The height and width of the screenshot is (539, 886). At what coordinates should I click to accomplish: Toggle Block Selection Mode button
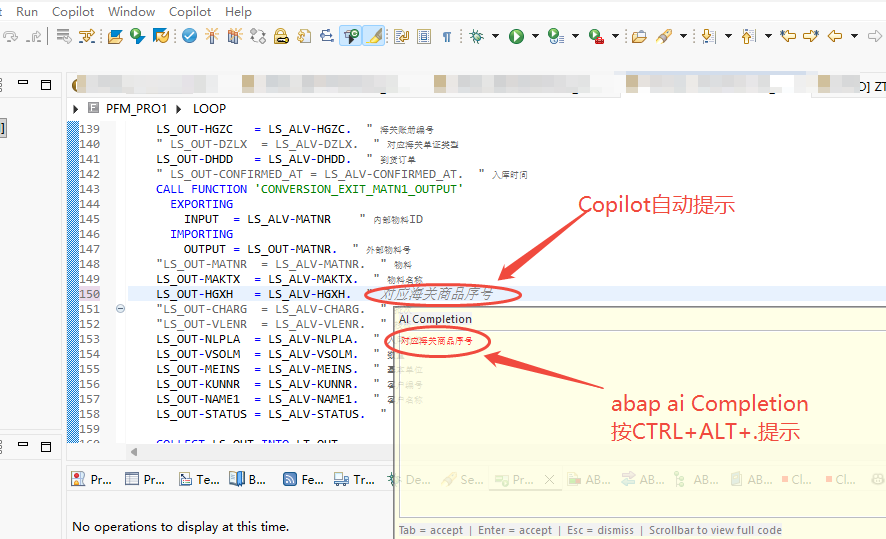click(424, 37)
